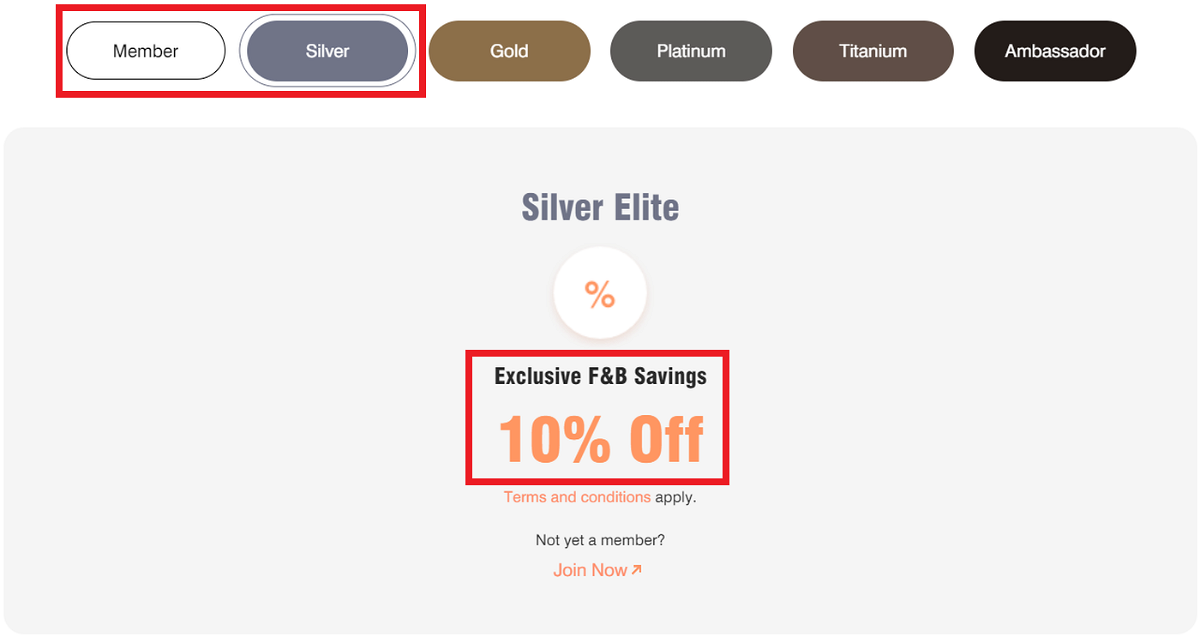Click the orange percent icon badge

pos(600,294)
